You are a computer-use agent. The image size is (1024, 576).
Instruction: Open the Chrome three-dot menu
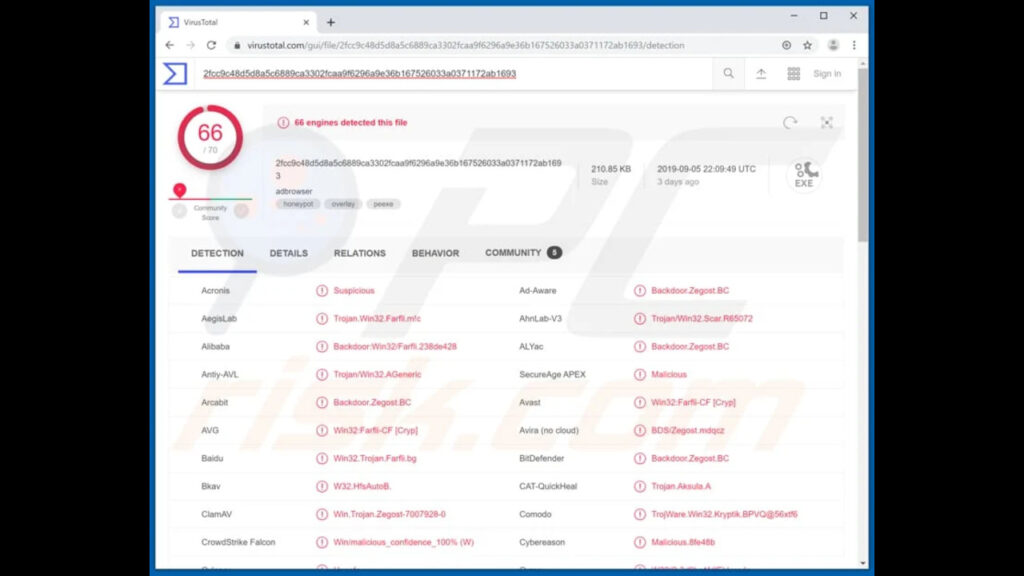(854, 45)
